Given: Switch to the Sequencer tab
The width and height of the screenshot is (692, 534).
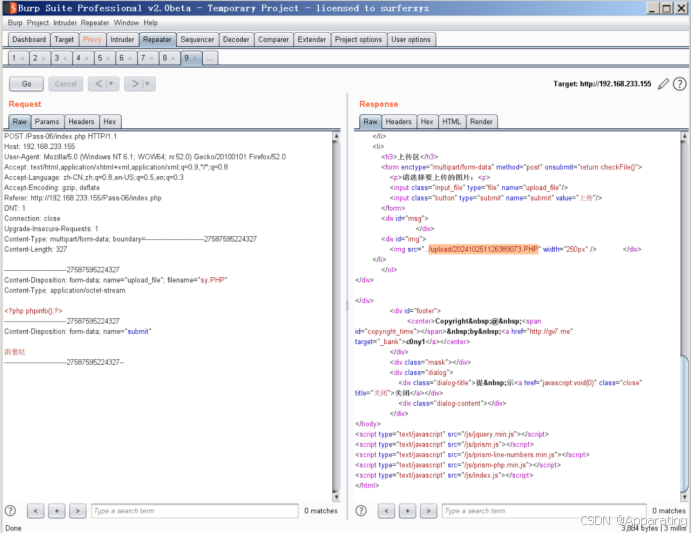Looking at the screenshot, I should (197, 39).
